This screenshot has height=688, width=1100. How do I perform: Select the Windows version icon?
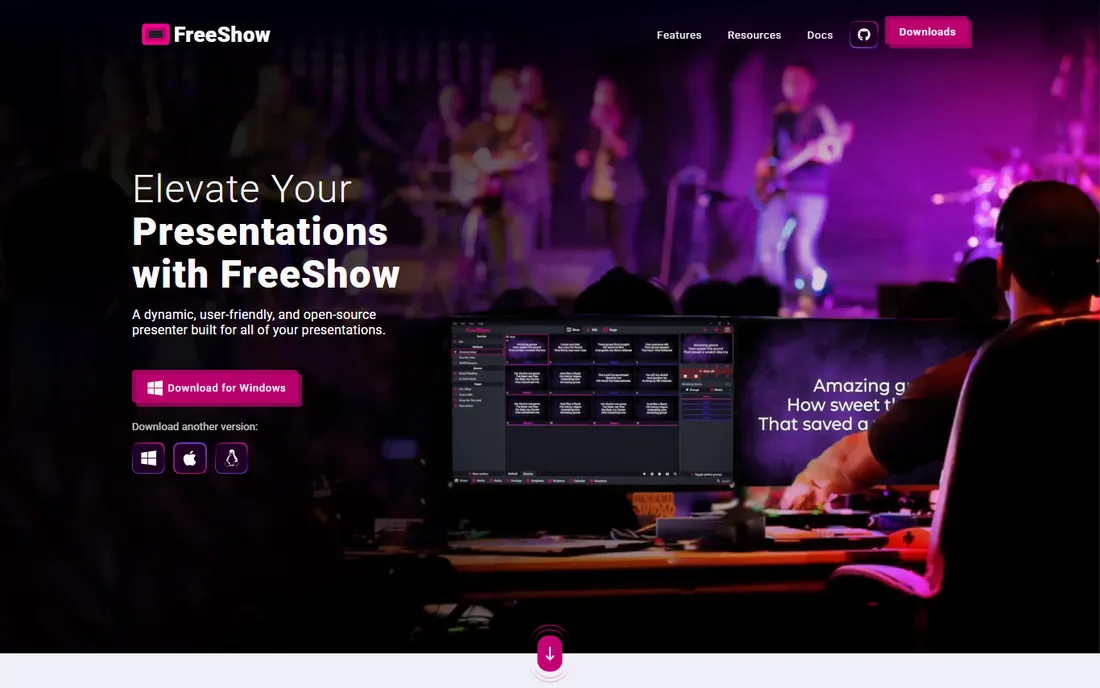tap(148, 458)
